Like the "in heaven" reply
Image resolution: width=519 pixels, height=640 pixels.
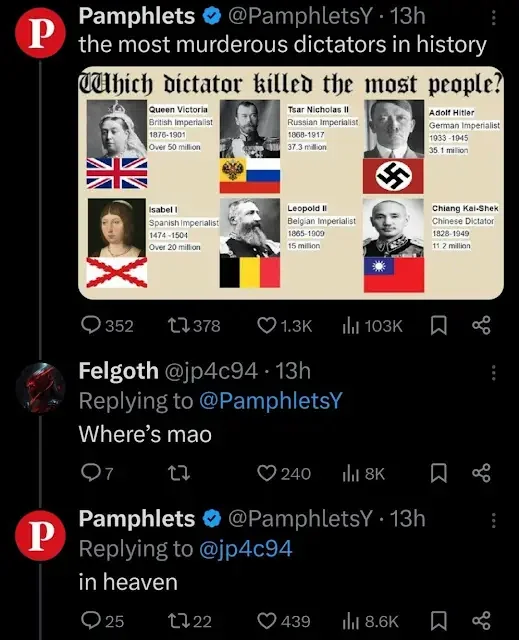[x=284, y=621]
